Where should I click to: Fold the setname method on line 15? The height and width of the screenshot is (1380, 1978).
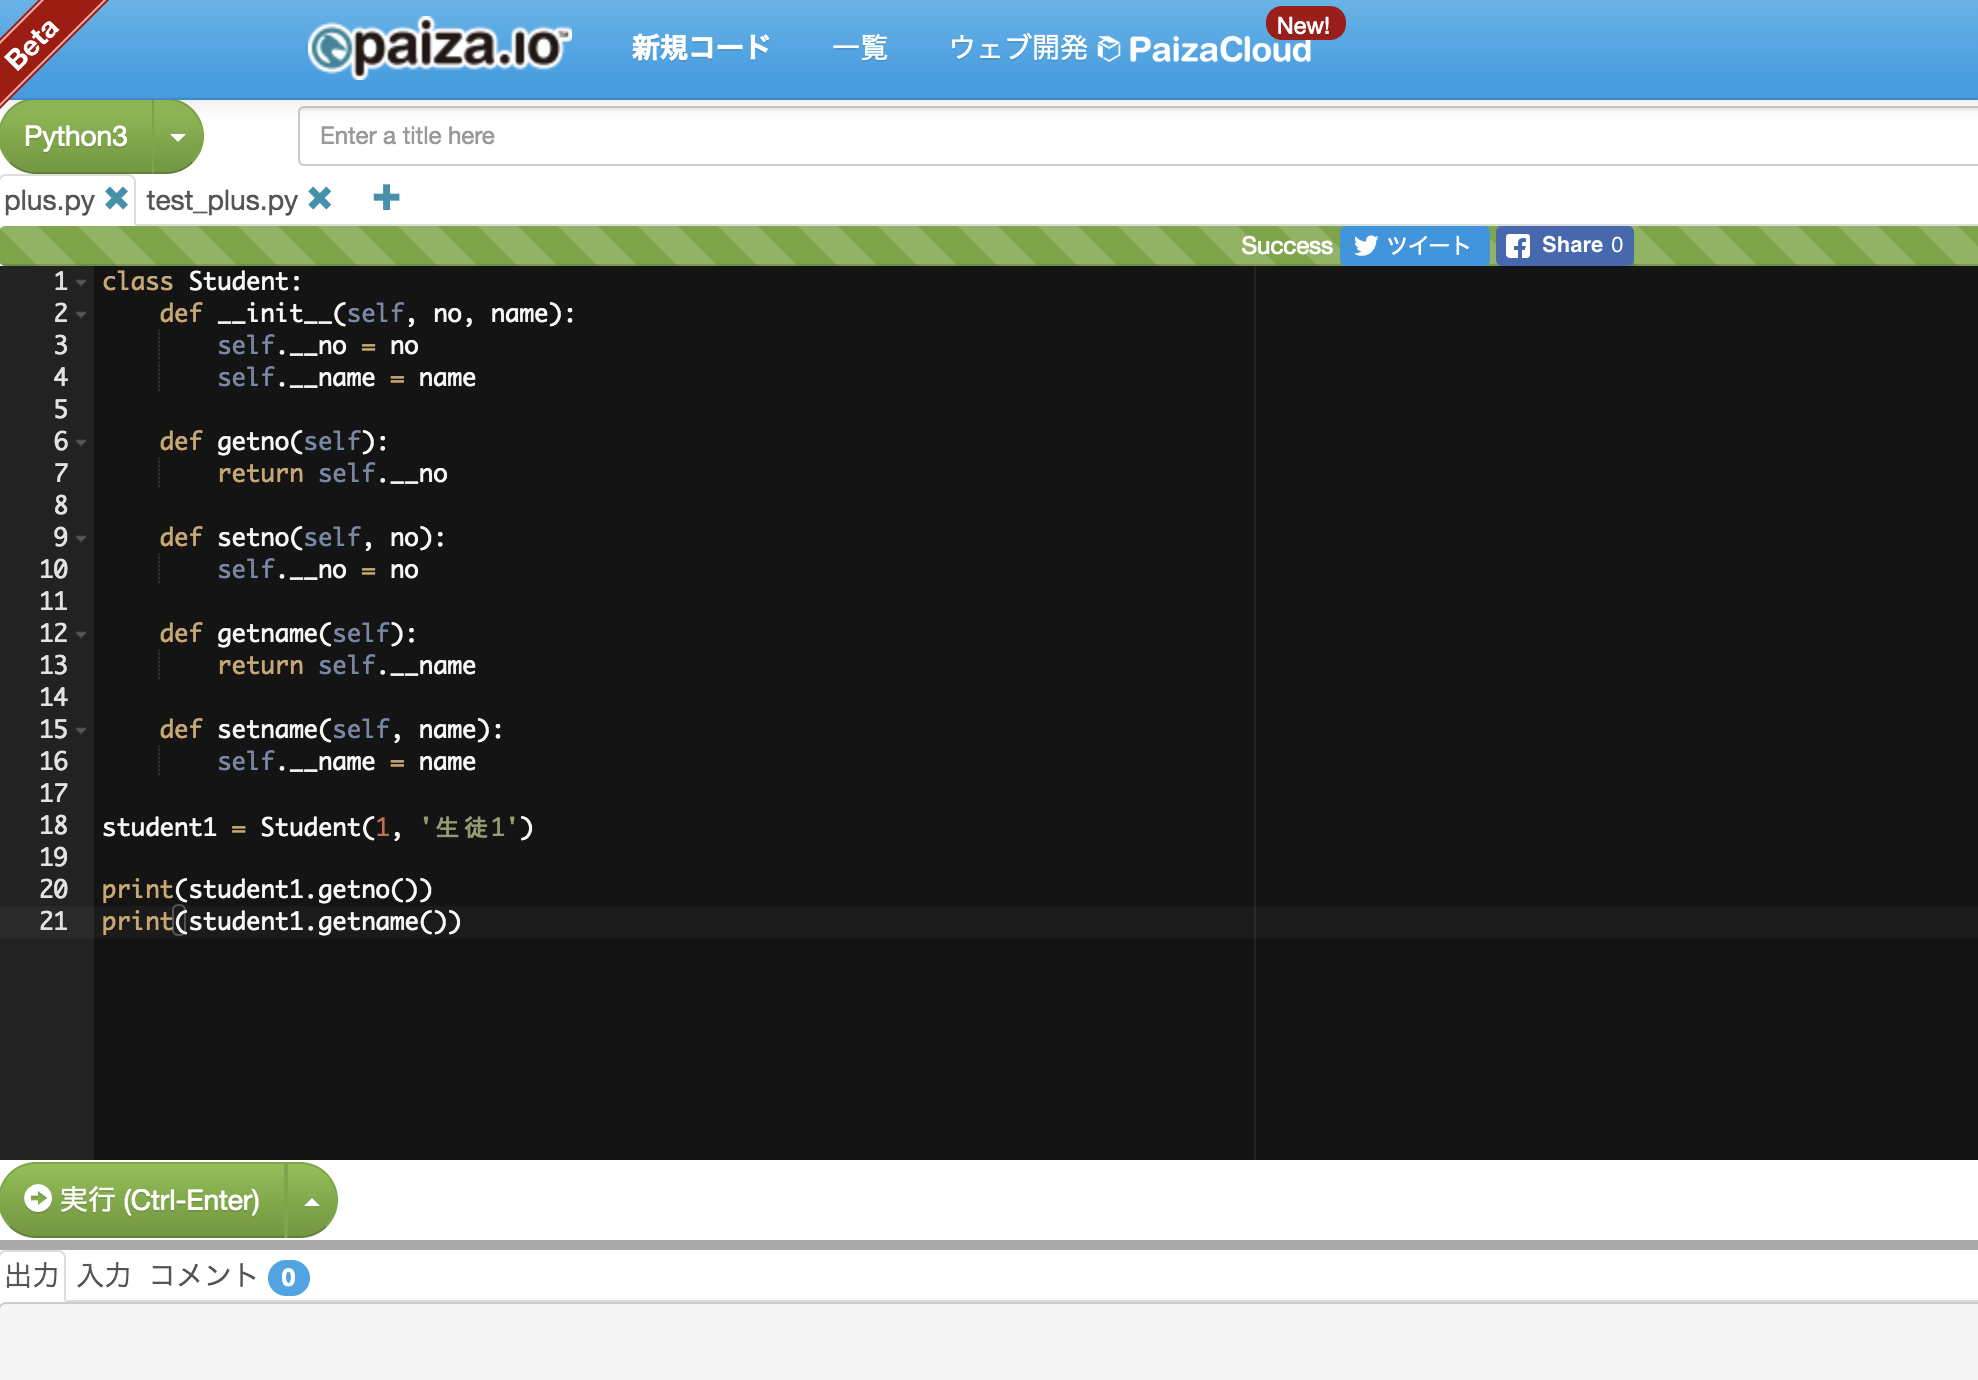(x=82, y=731)
